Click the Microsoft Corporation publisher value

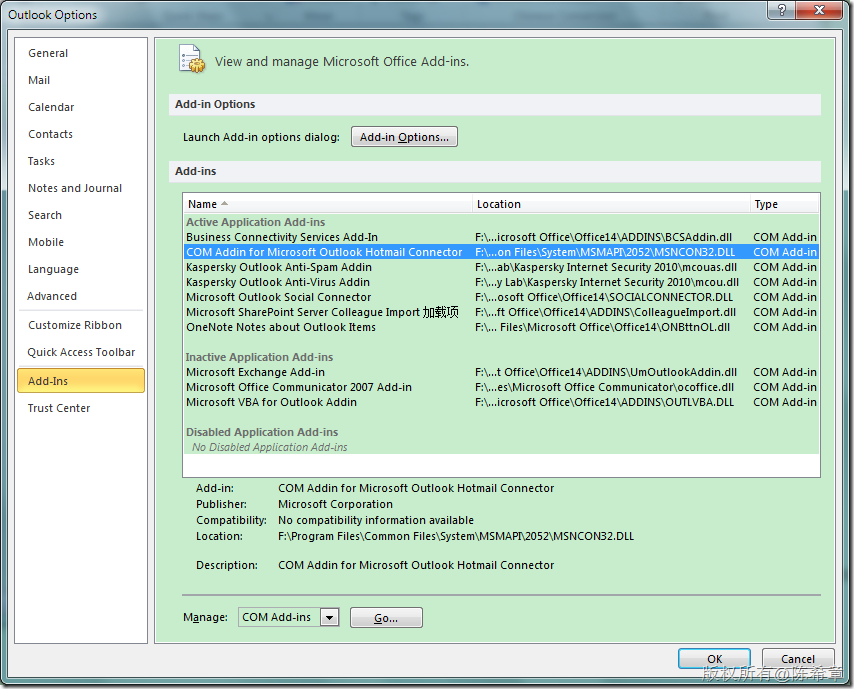pyautogui.click(x=336, y=504)
